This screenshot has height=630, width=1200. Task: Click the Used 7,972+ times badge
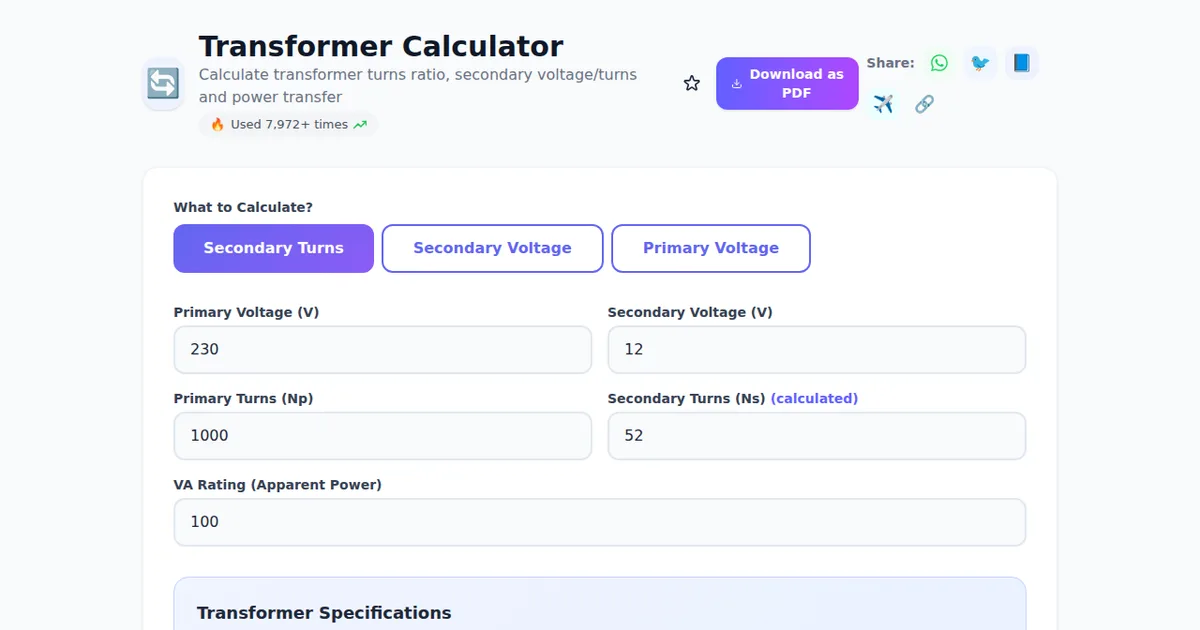(x=288, y=124)
